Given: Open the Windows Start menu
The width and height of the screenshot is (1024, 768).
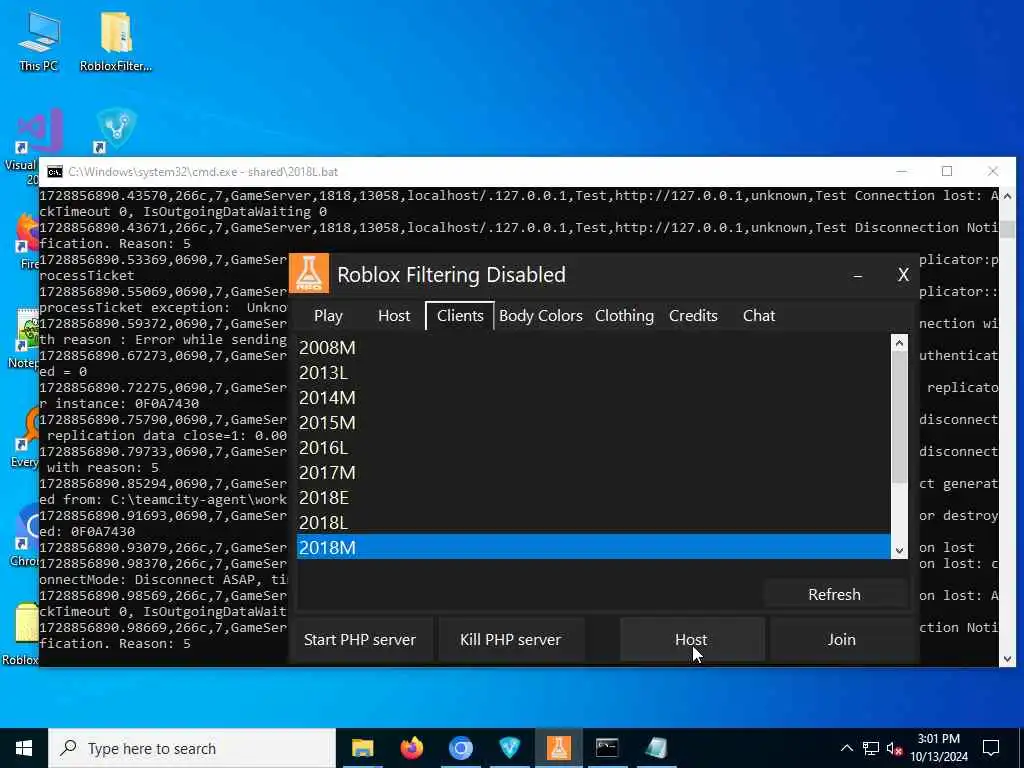Looking at the screenshot, I should coord(24,748).
